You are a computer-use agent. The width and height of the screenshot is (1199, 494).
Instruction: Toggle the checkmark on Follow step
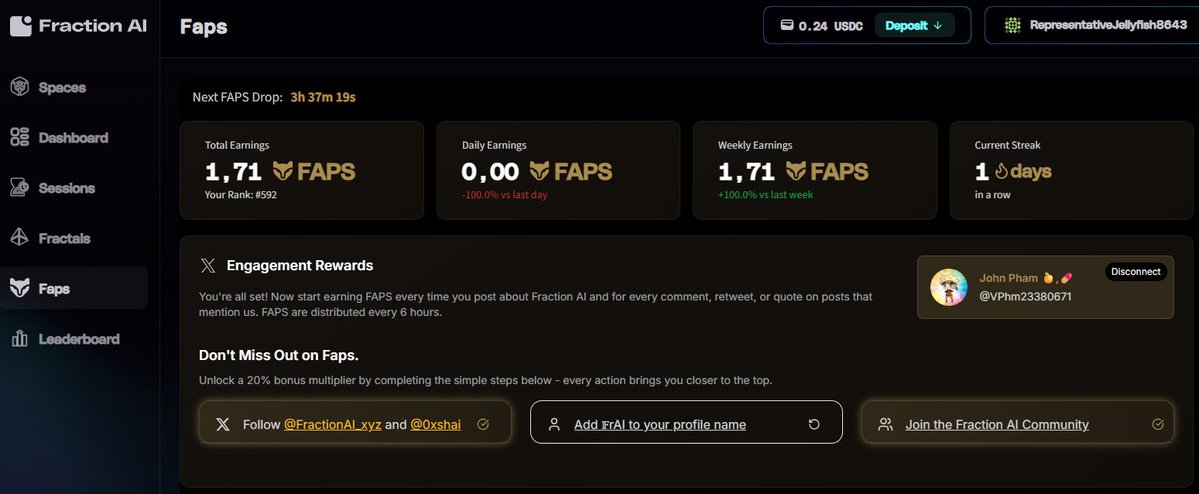coord(483,424)
